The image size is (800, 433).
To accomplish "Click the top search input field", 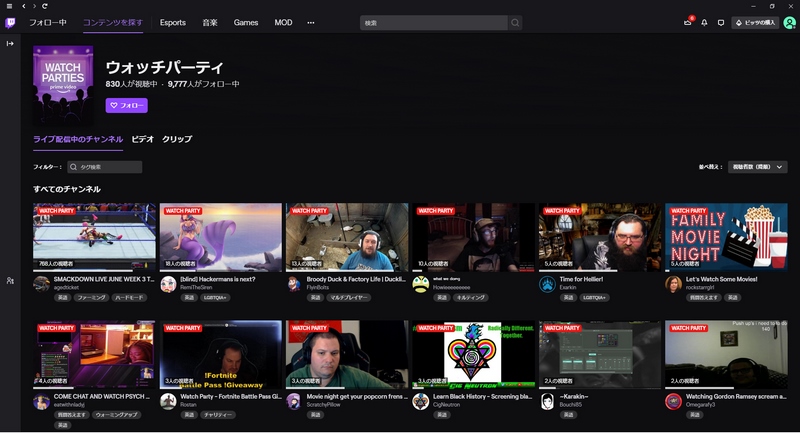I will [434, 23].
